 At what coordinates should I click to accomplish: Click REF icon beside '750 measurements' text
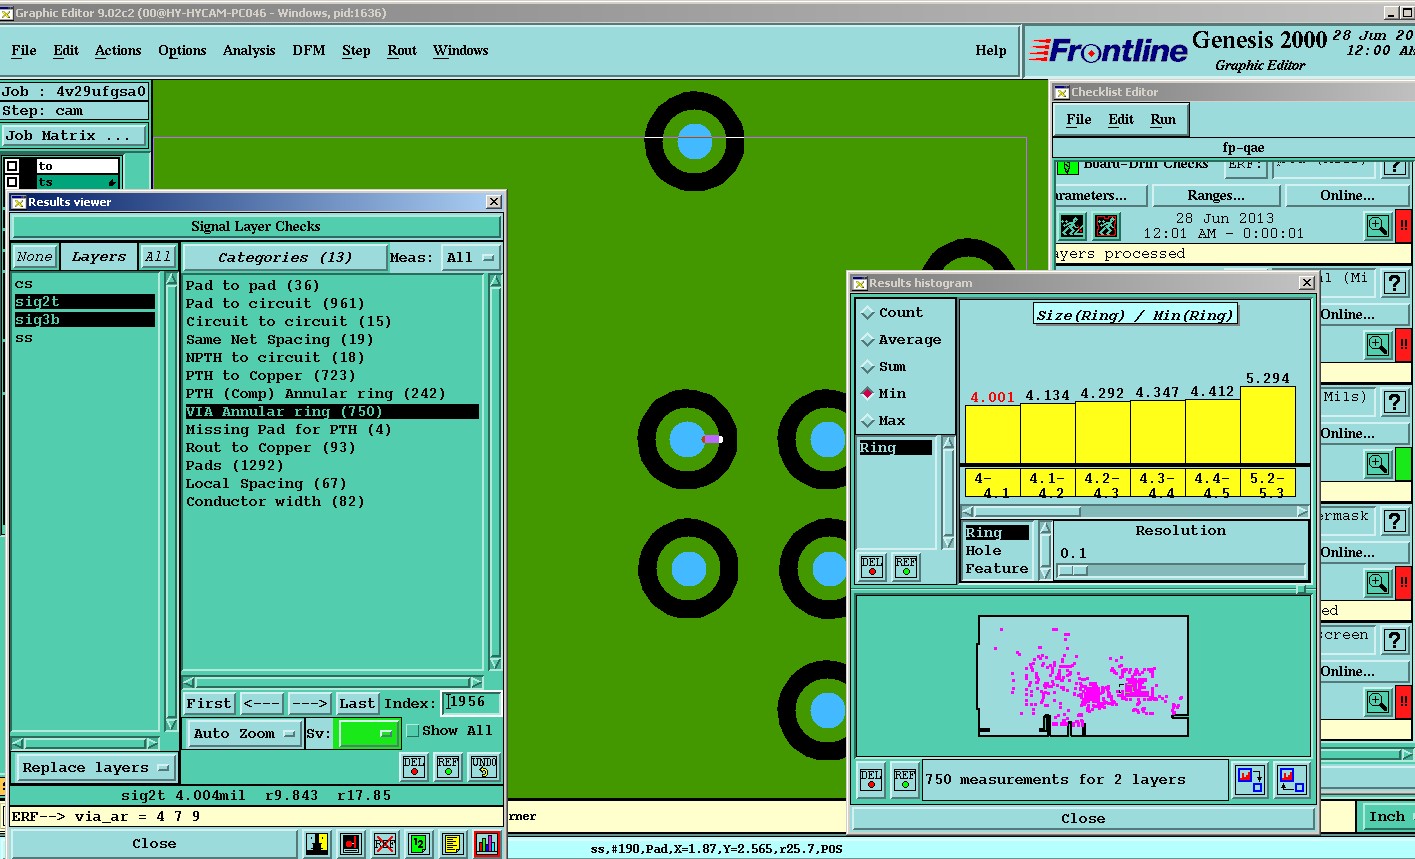[x=905, y=780]
